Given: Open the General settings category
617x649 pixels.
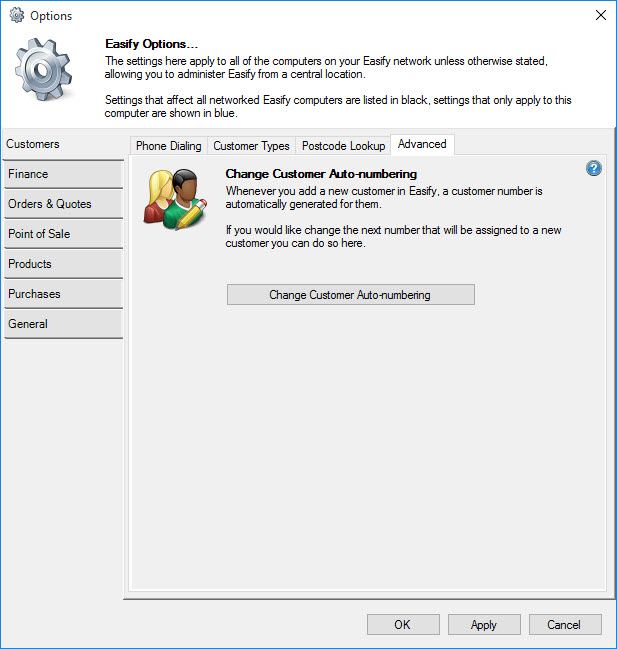Looking at the screenshot, I should point(62,324).
